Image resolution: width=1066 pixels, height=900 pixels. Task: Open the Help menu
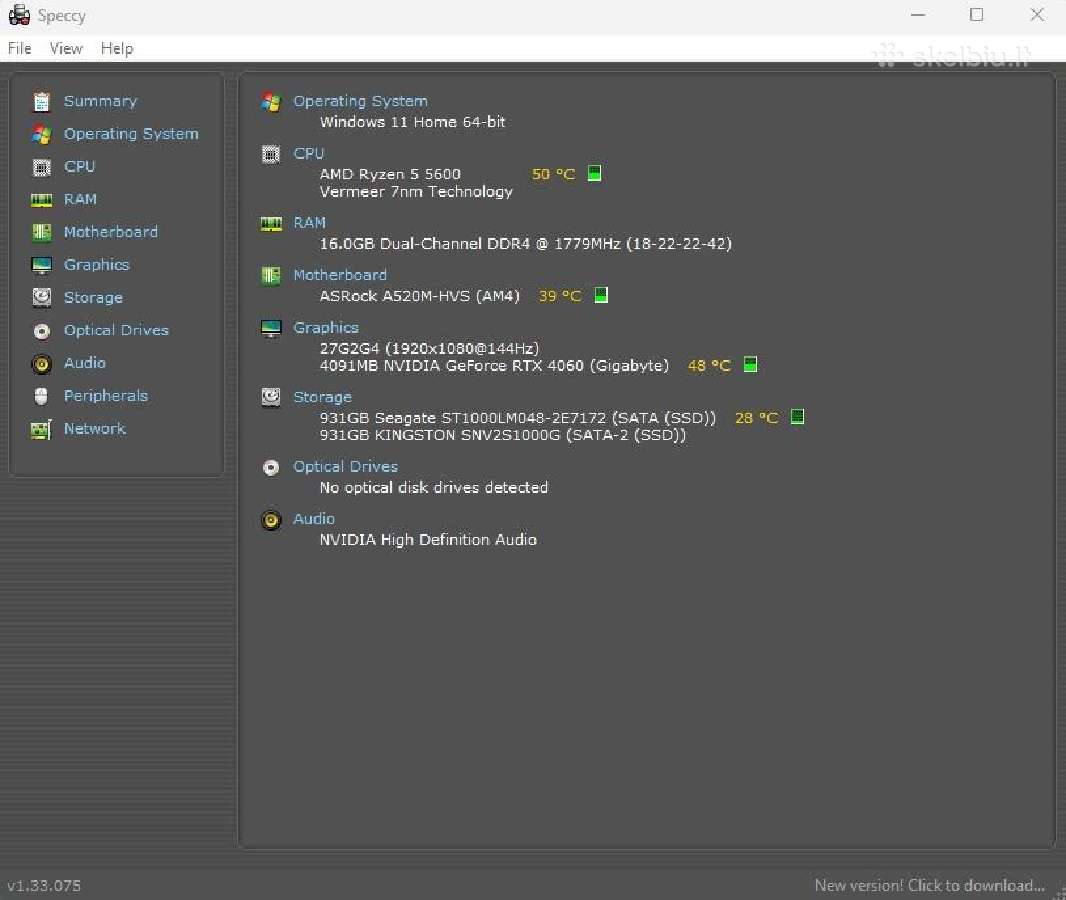[x=117, y=48]
